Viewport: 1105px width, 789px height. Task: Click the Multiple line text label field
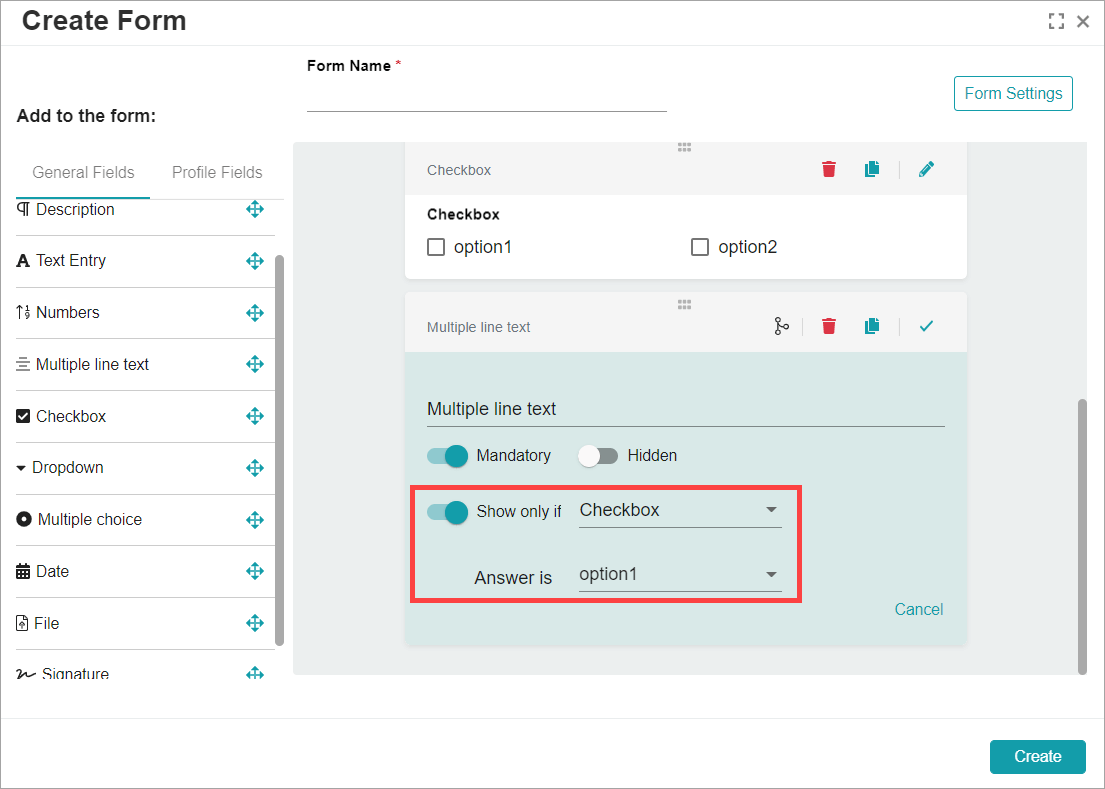(686, 410)
